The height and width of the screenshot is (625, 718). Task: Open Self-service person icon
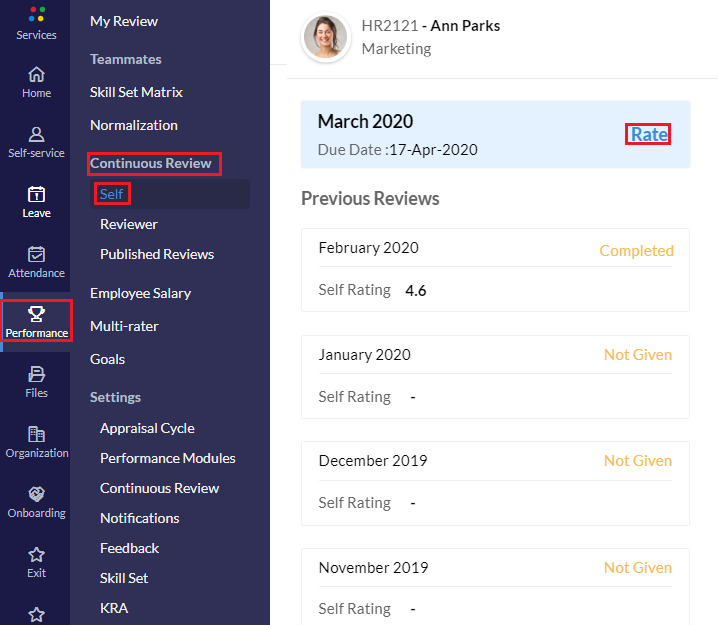coord(36,135)
